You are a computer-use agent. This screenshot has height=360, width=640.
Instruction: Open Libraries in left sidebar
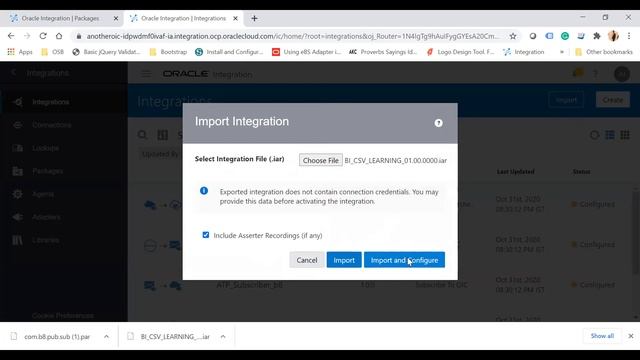[x=46, y=240]
